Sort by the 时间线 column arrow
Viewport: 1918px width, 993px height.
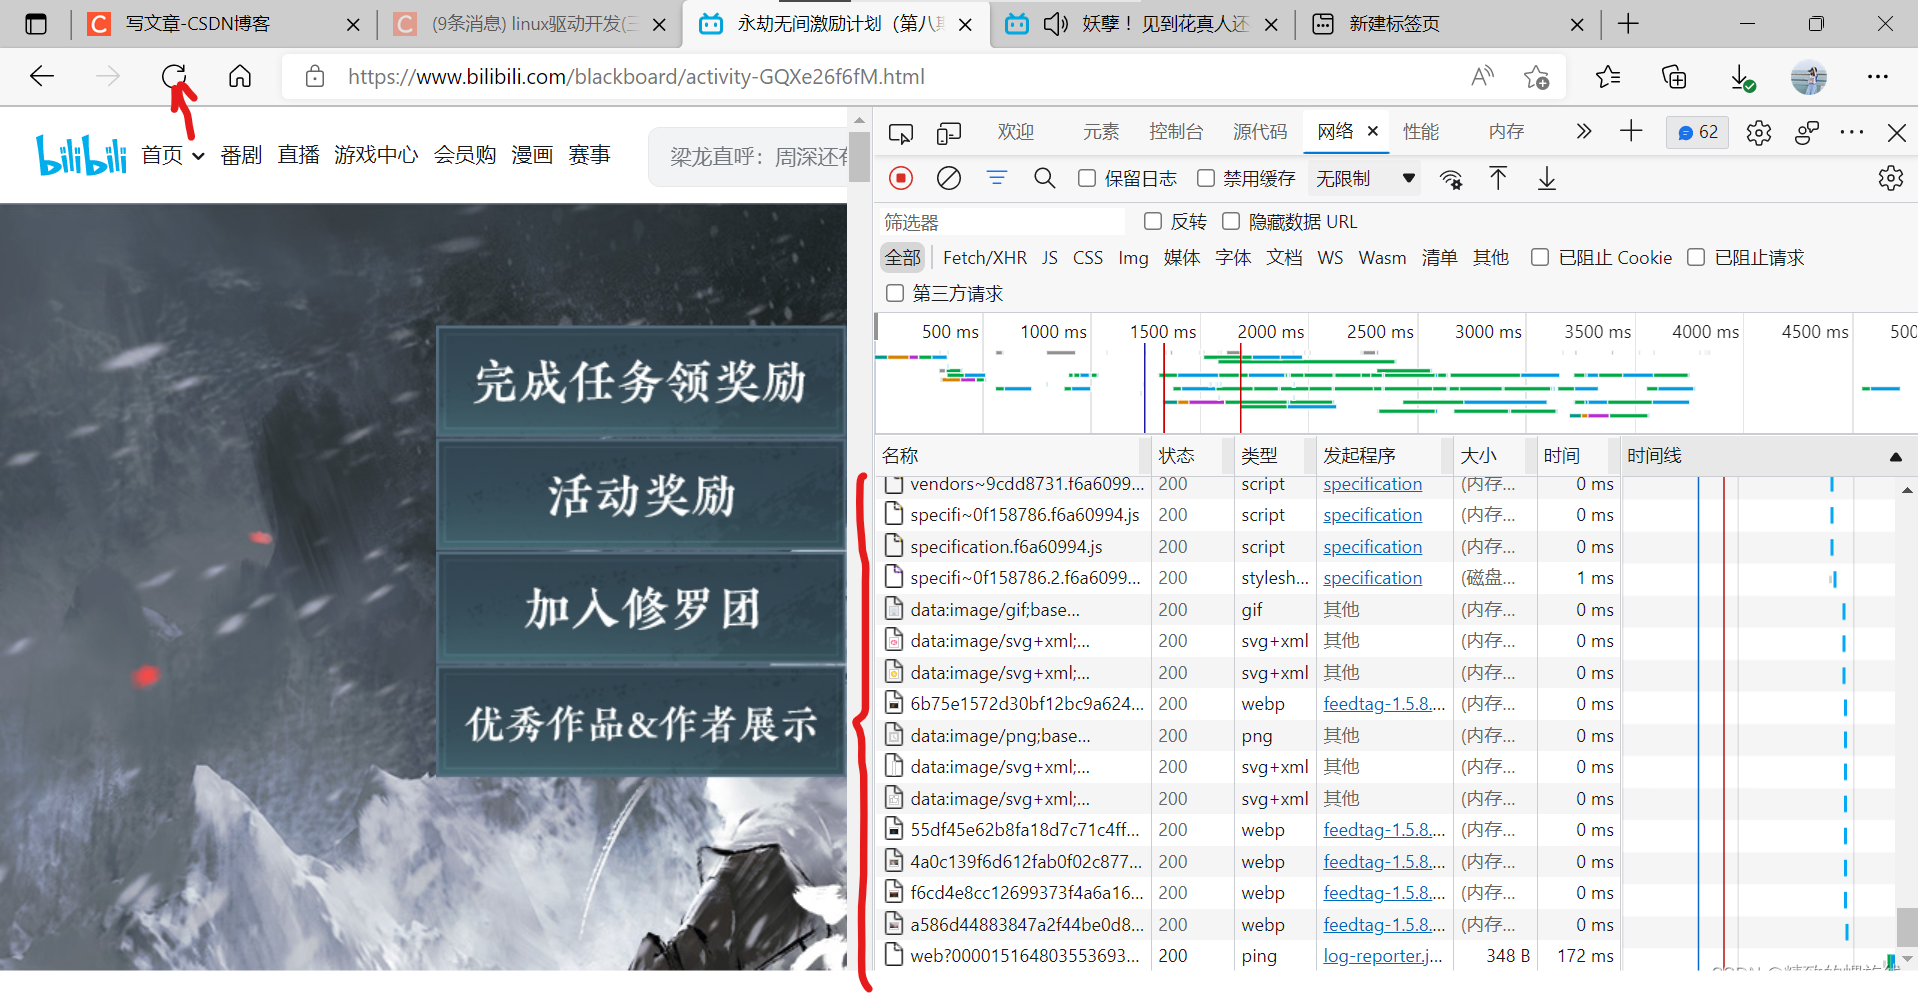(1895, 457)
